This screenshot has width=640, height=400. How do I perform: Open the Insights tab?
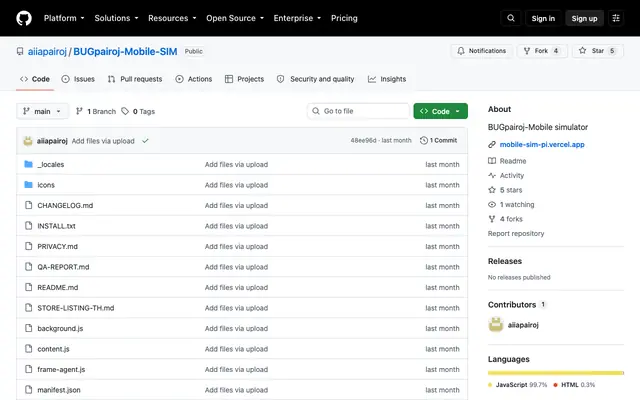coord(387,79)
